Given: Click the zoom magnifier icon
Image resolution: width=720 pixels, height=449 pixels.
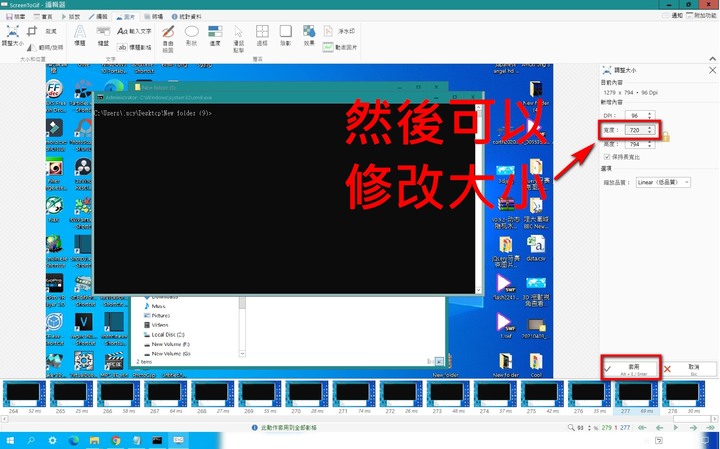Looking at the screenshot, I should point(571,427).
